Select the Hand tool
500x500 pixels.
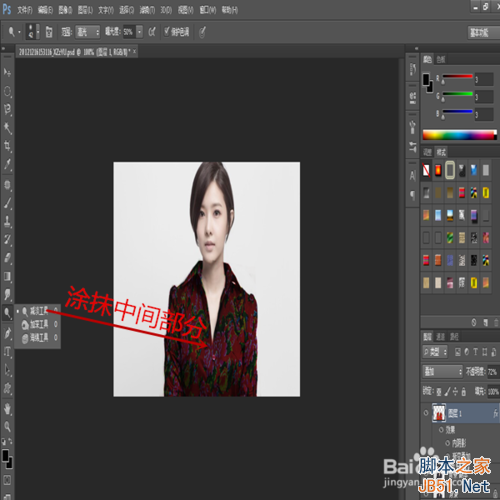tap(7, 408)
